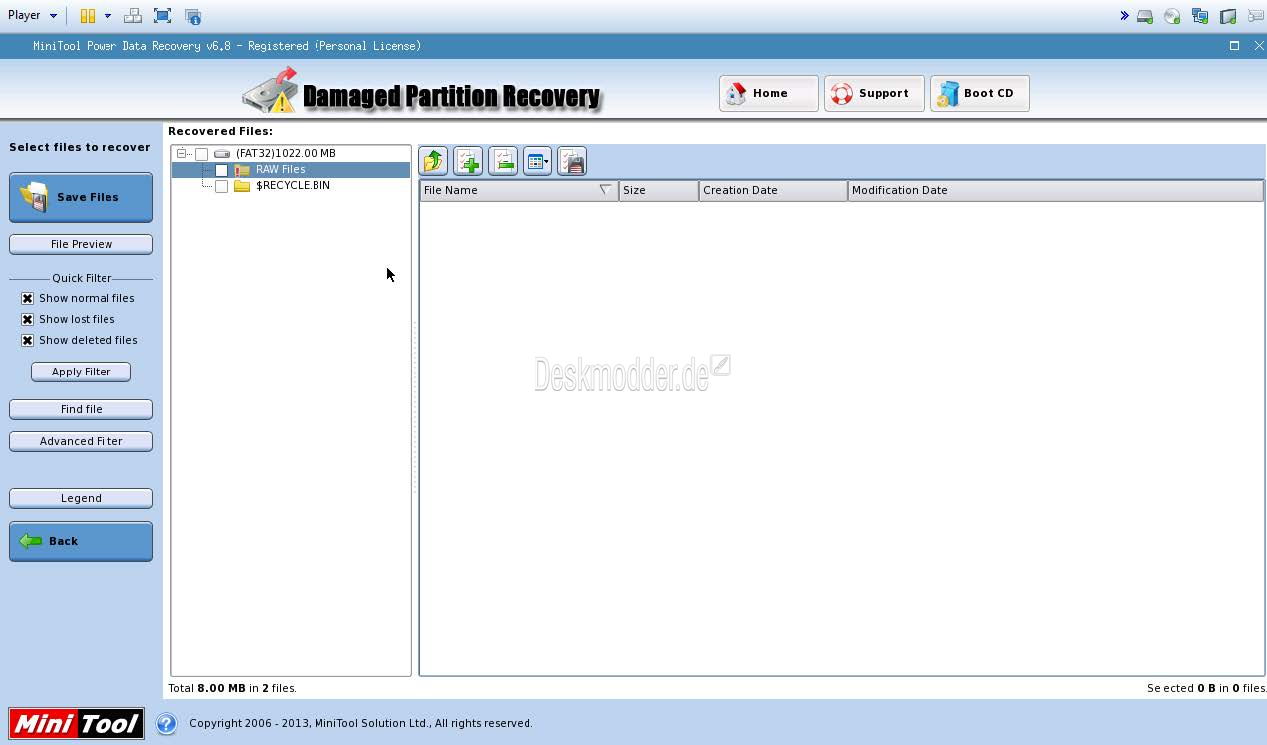The image size is (1267, 745).
Task: Enter full screen mode in Player toolbar
Action: 163,16
